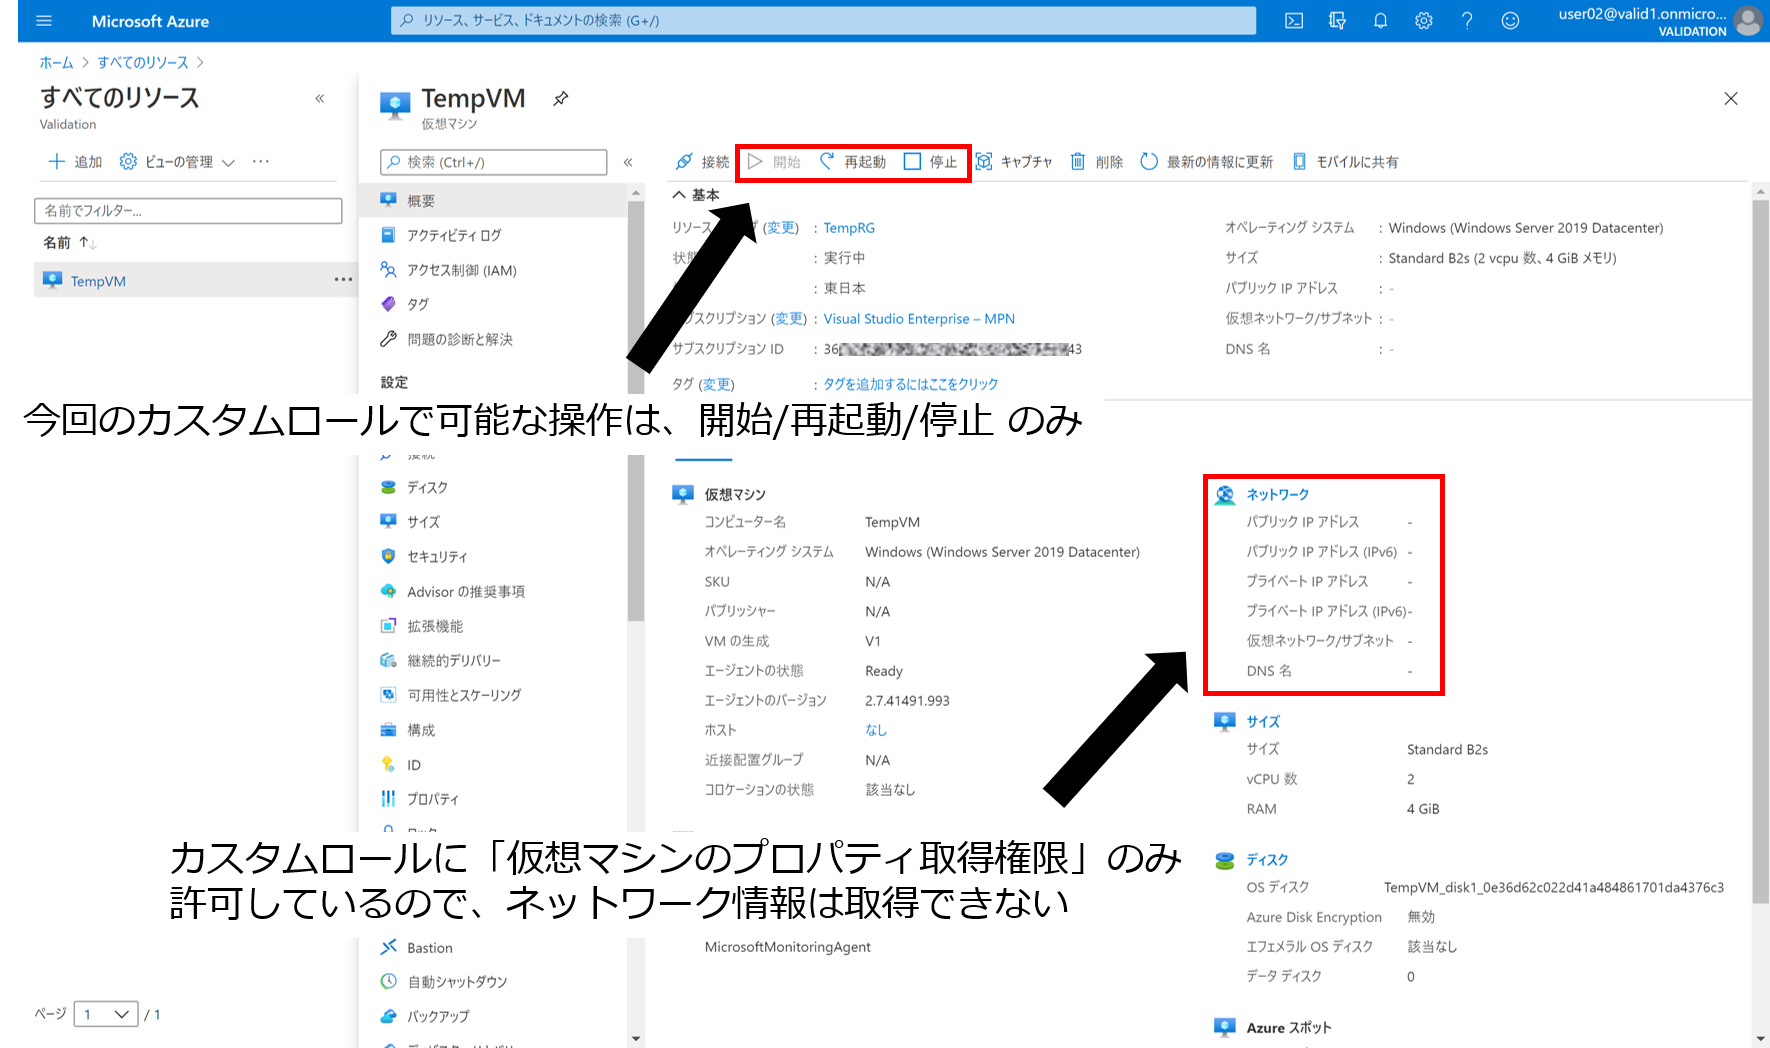Click タグを追加するにはここをクリック link

click(x=911, y=384)
